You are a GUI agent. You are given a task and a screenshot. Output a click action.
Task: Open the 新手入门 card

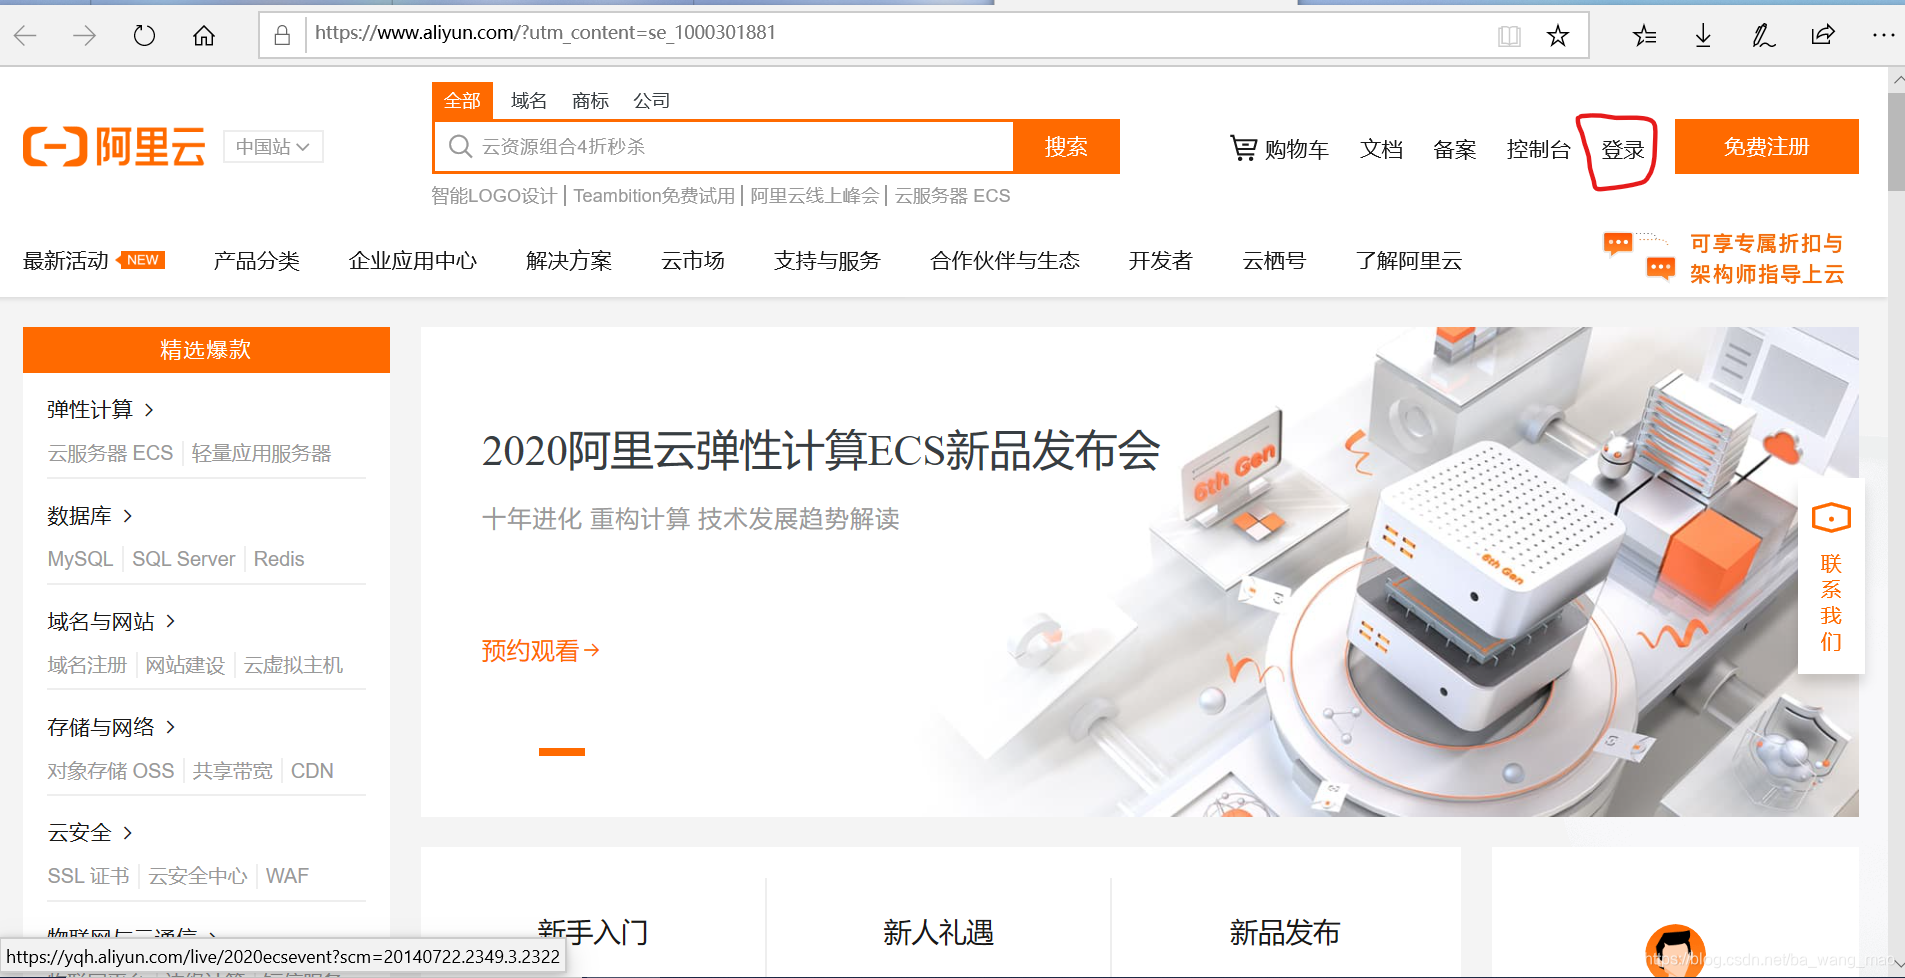pyautogui.click(x=593, y=933)
